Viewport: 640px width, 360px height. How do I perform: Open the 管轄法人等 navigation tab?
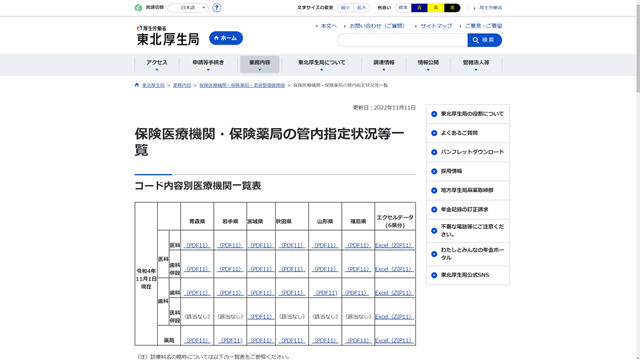476,64
